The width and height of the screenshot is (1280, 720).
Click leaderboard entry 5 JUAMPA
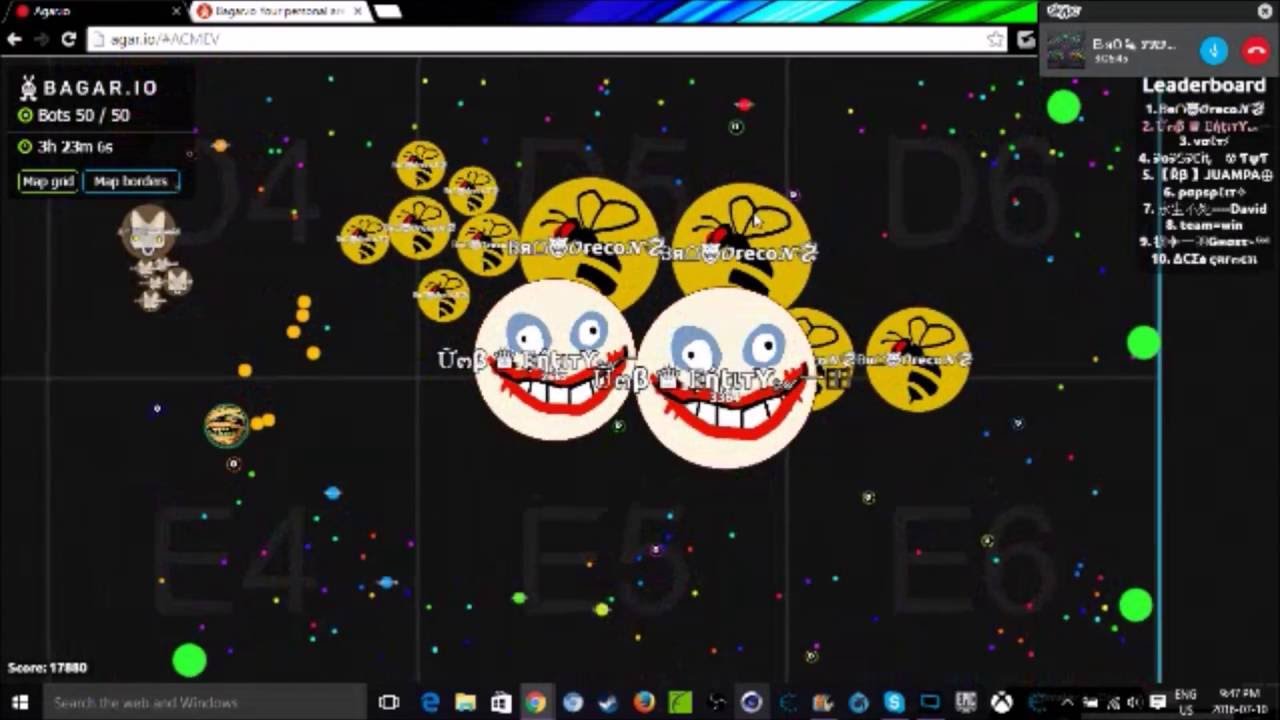tap(1208, 175)
